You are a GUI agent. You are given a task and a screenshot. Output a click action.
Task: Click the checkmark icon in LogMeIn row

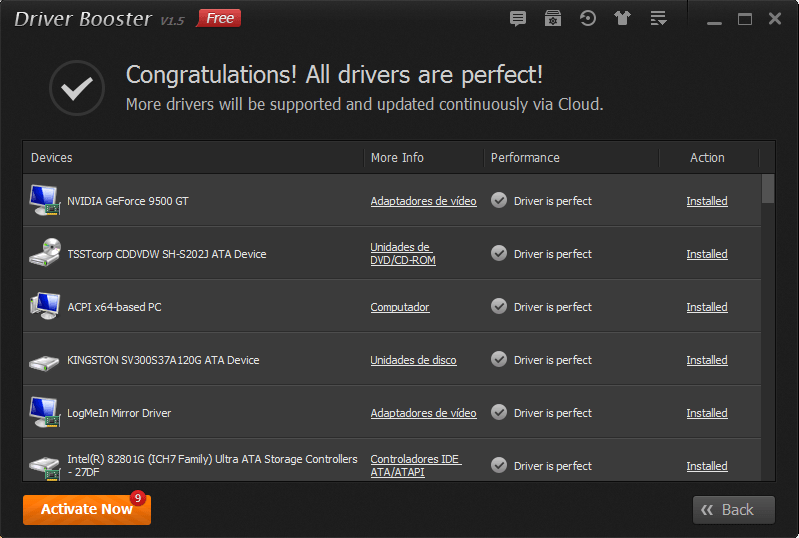click(499, 412)
